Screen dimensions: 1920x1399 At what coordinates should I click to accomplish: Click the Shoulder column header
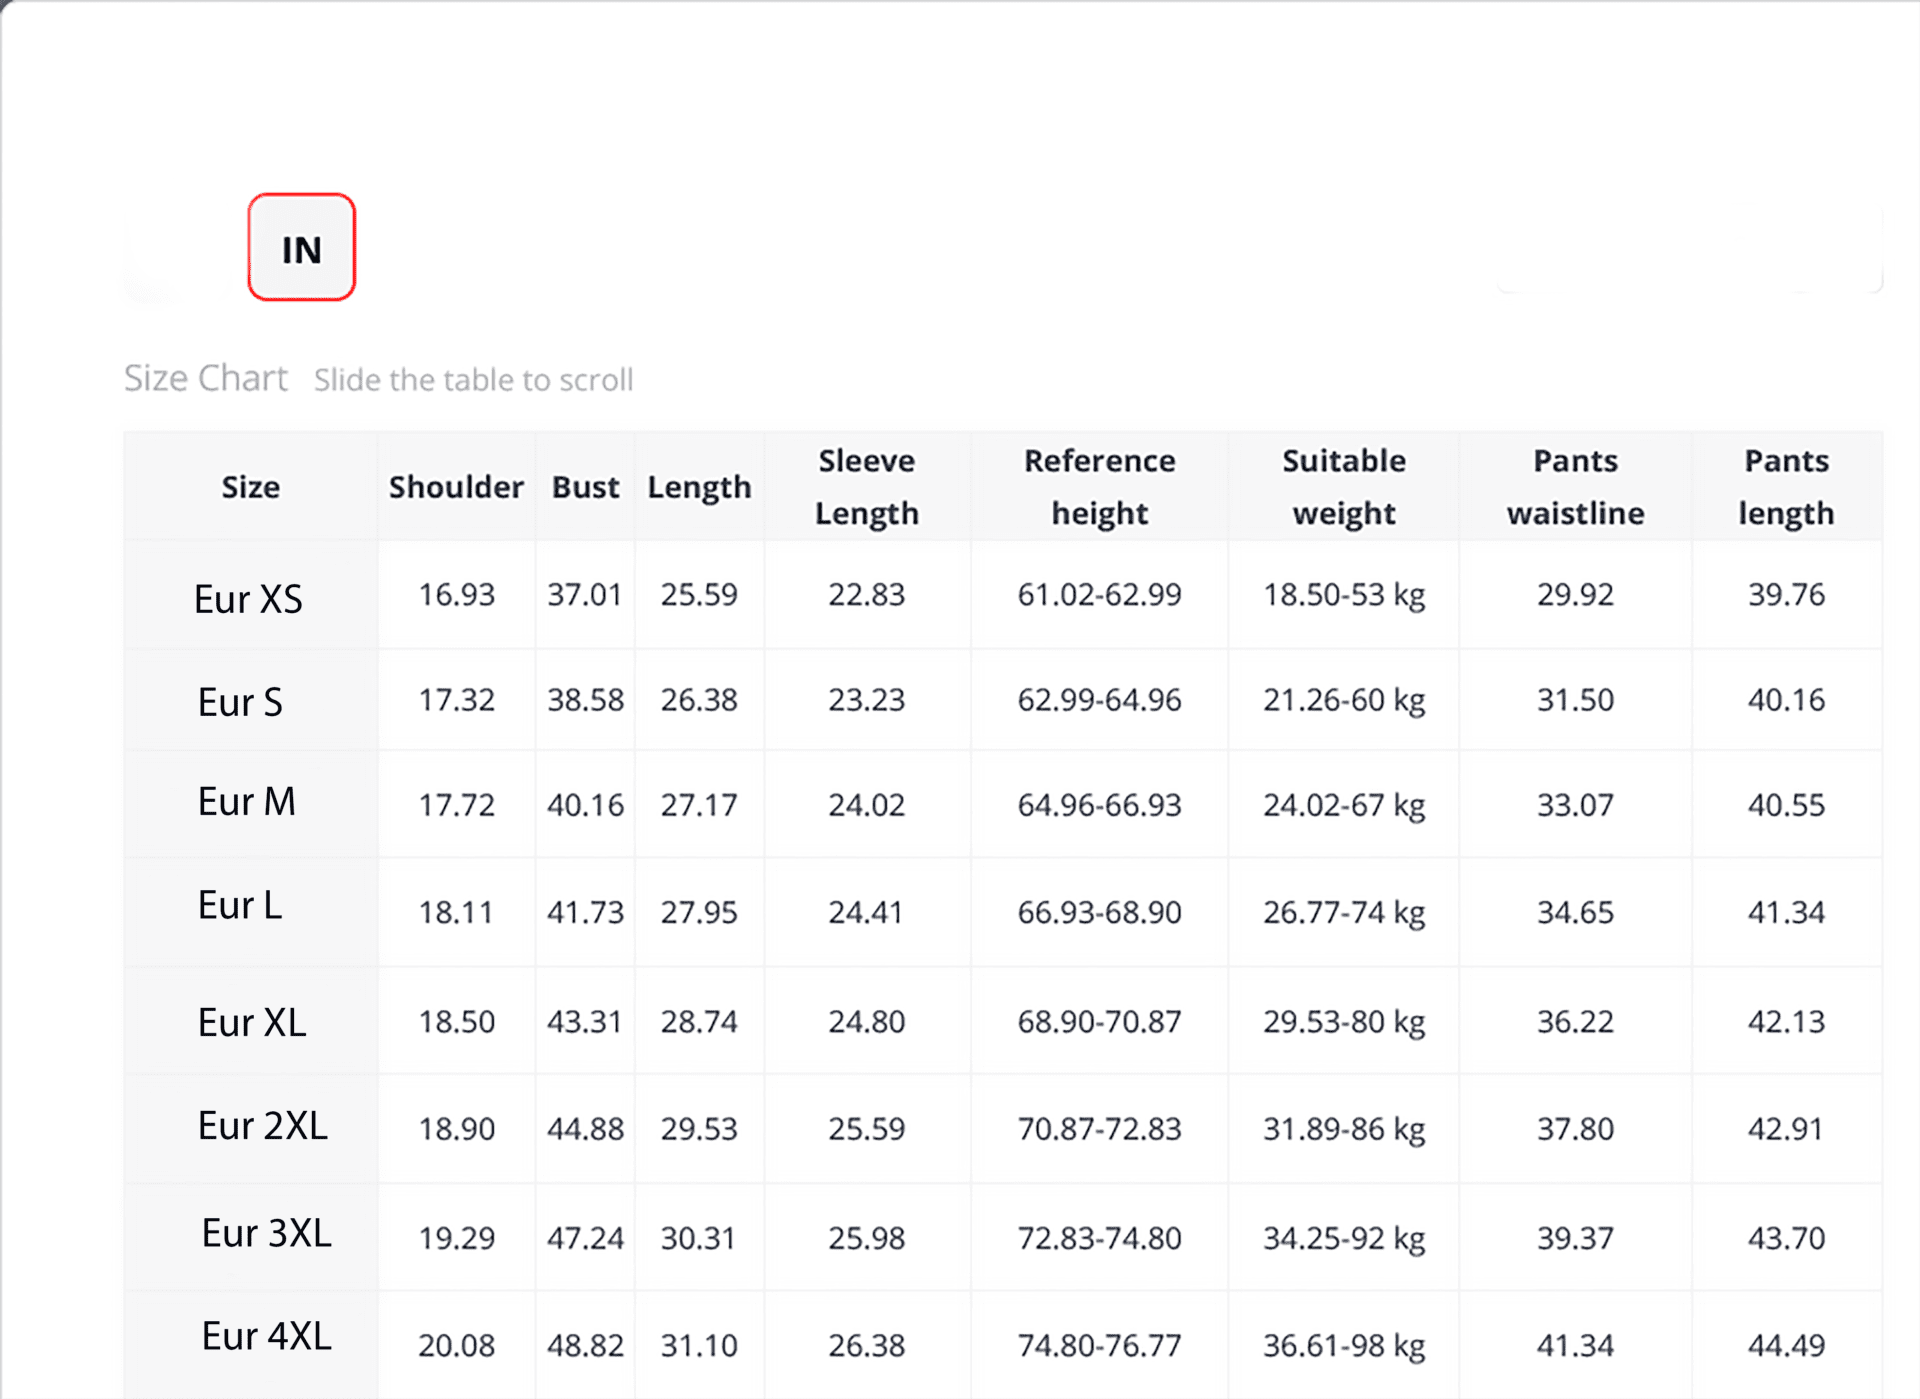456,487
